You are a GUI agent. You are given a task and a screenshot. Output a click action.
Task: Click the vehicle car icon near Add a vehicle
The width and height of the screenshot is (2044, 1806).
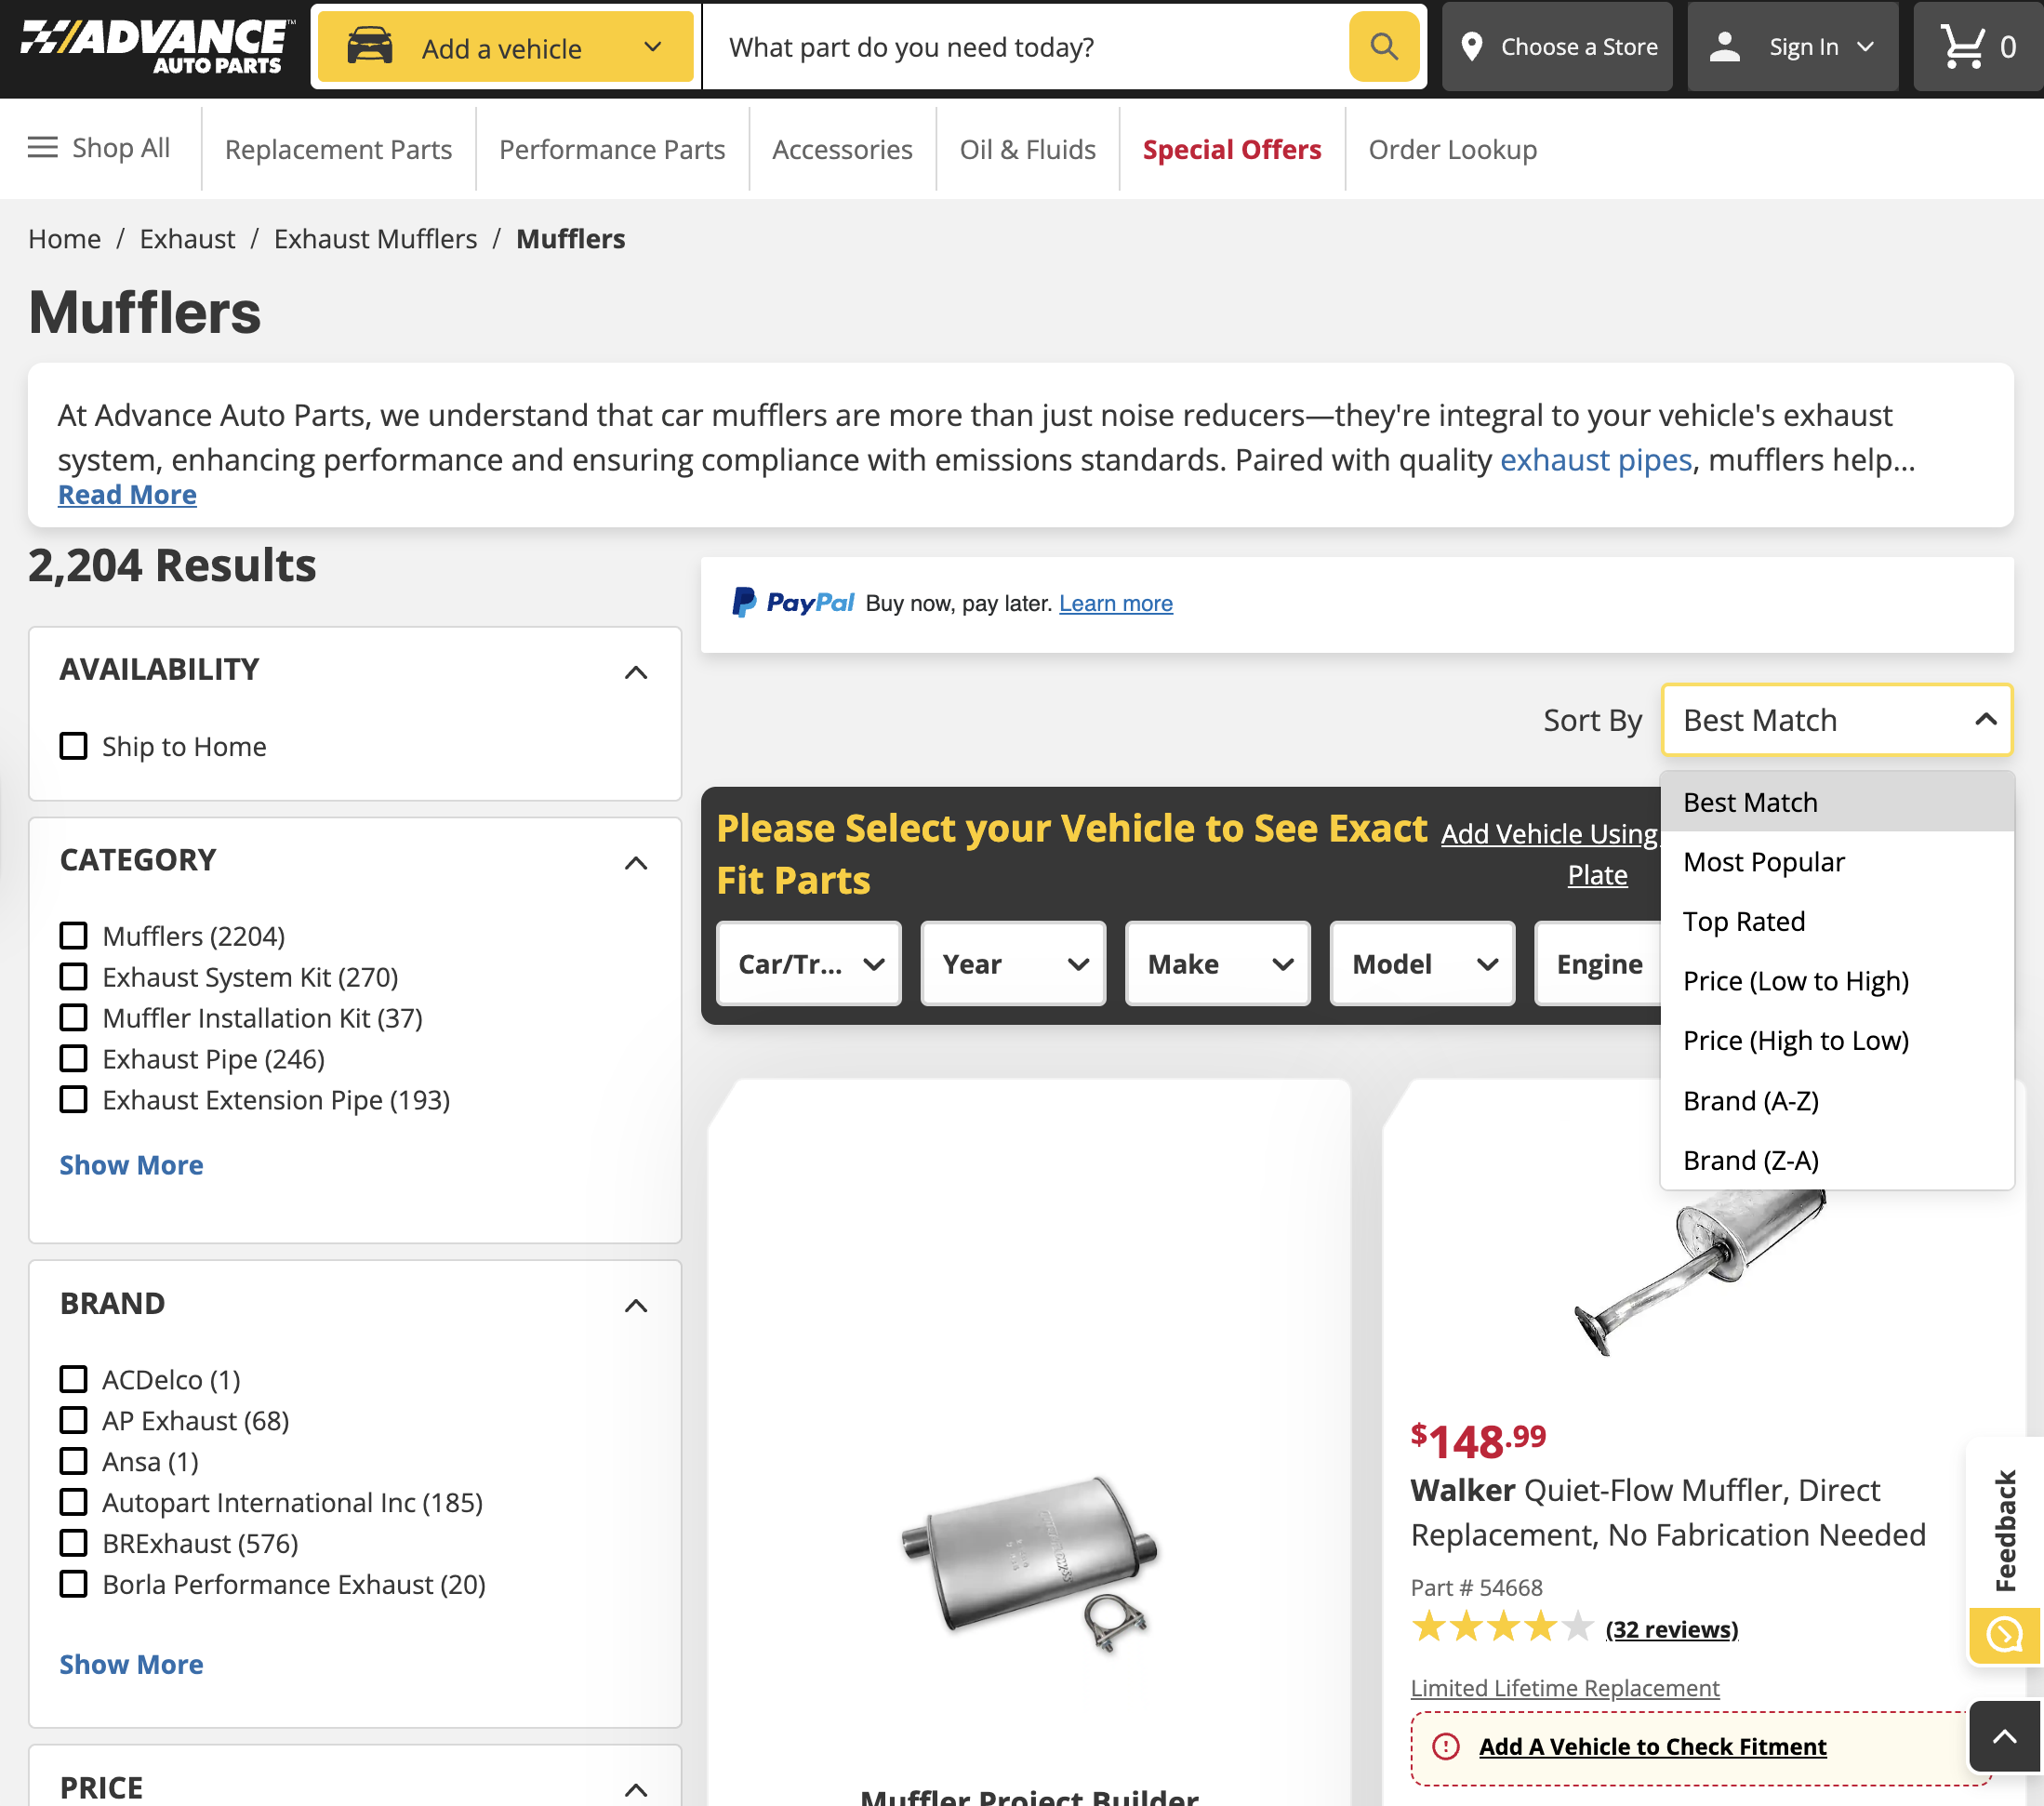click(x=372, y=46)
